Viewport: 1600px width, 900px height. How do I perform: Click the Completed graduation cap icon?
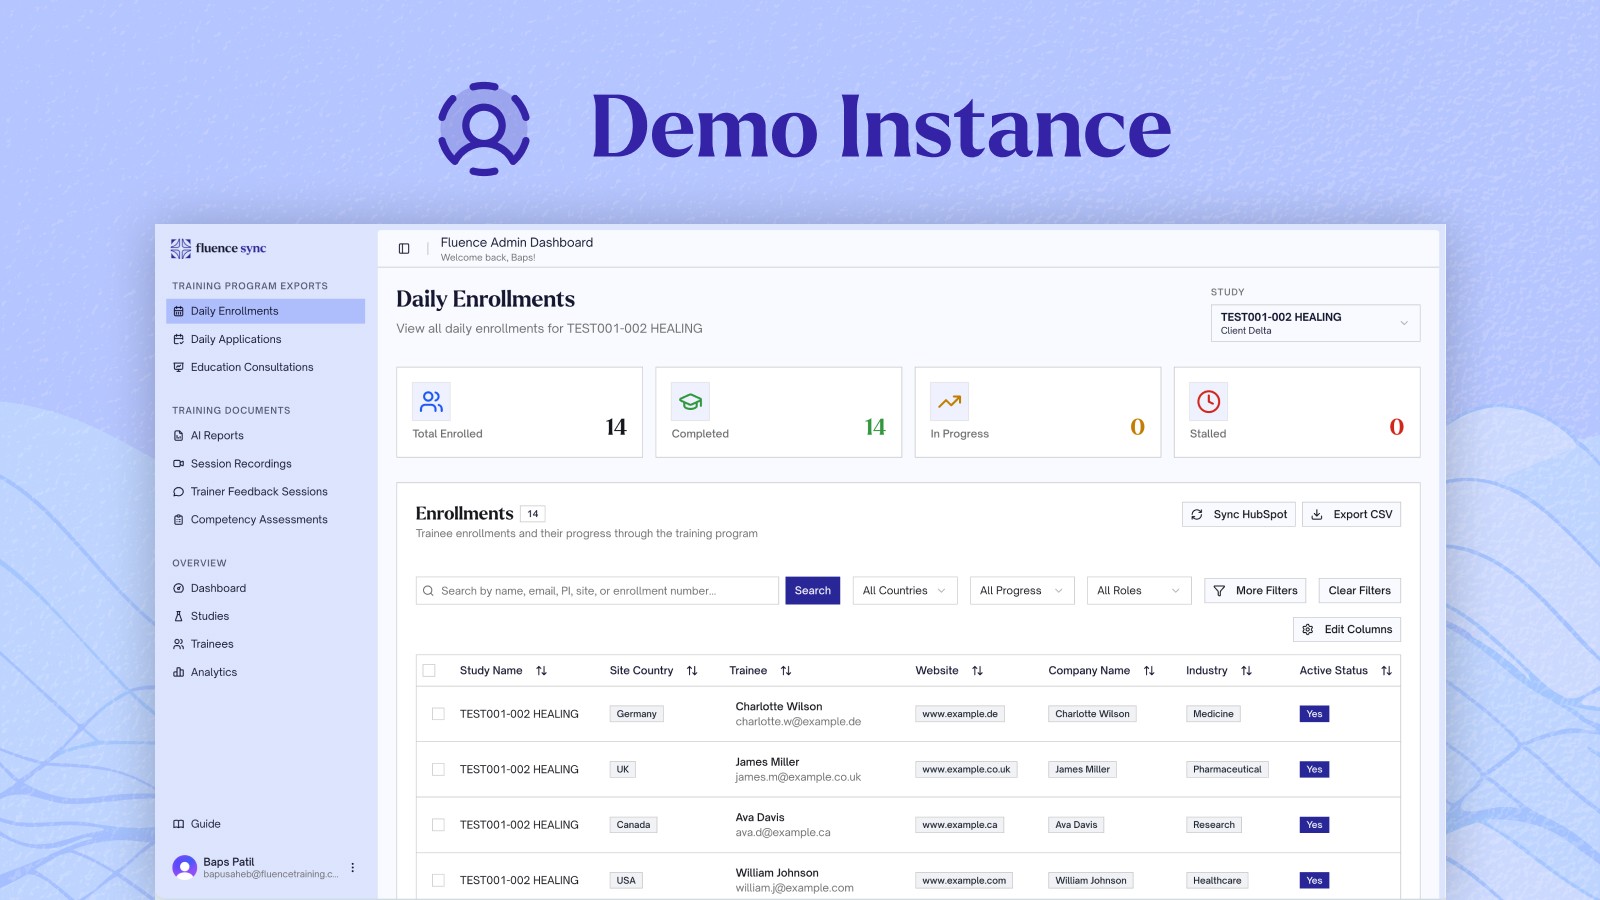[x=690, y=402]
